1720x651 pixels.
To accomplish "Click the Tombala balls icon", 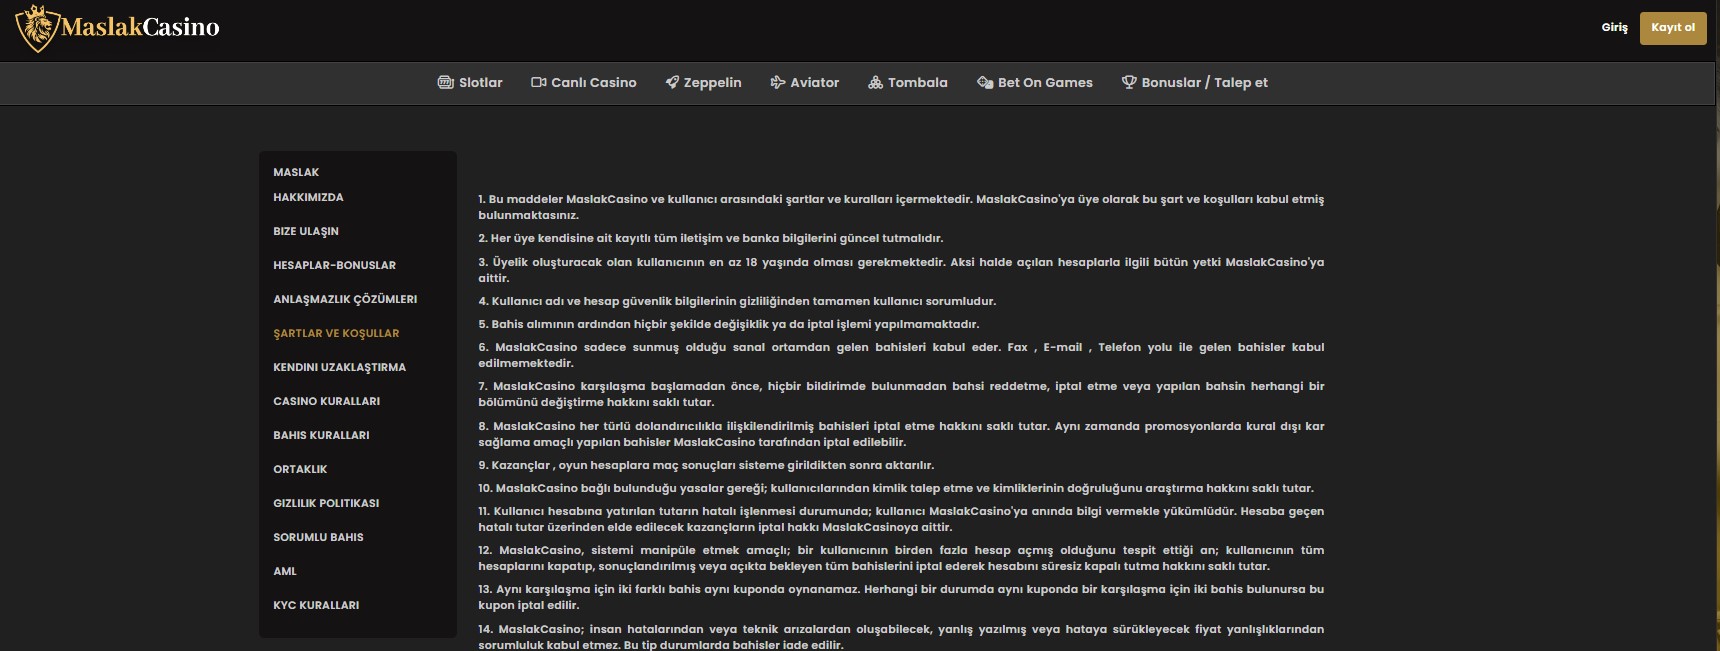I will click(x=875, y=82).
